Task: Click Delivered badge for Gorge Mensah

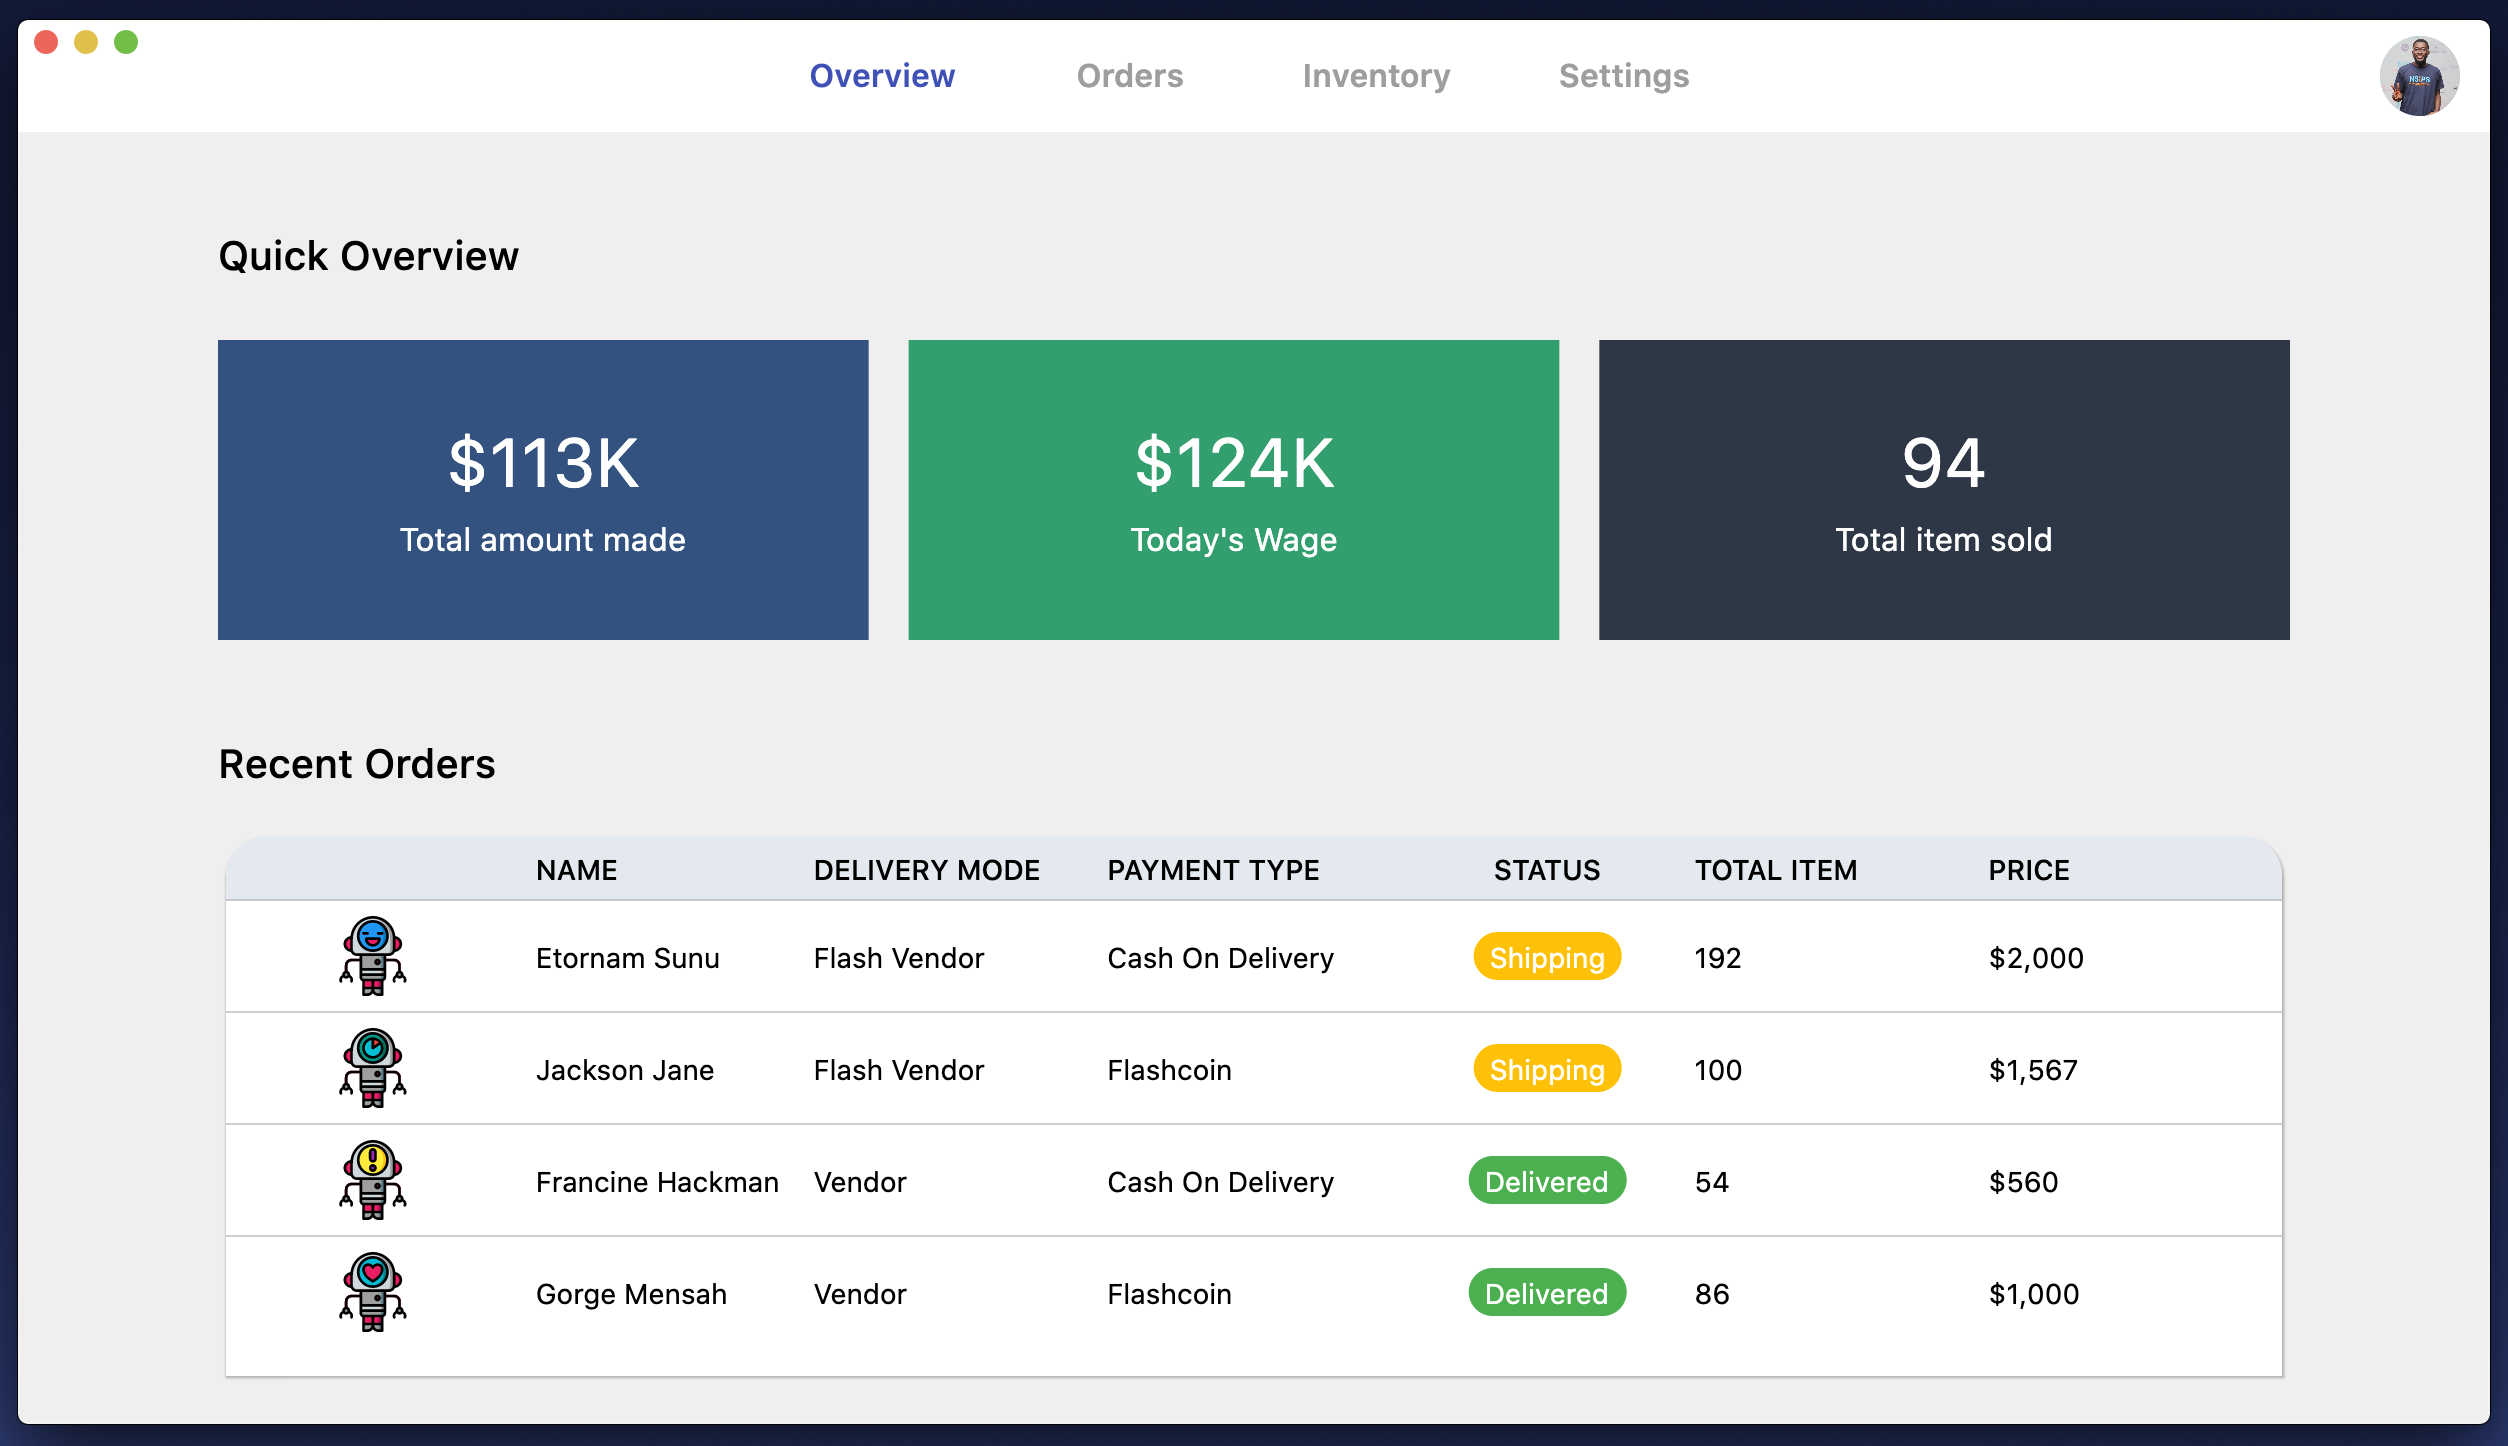Action: (x=1546, y=1293)
